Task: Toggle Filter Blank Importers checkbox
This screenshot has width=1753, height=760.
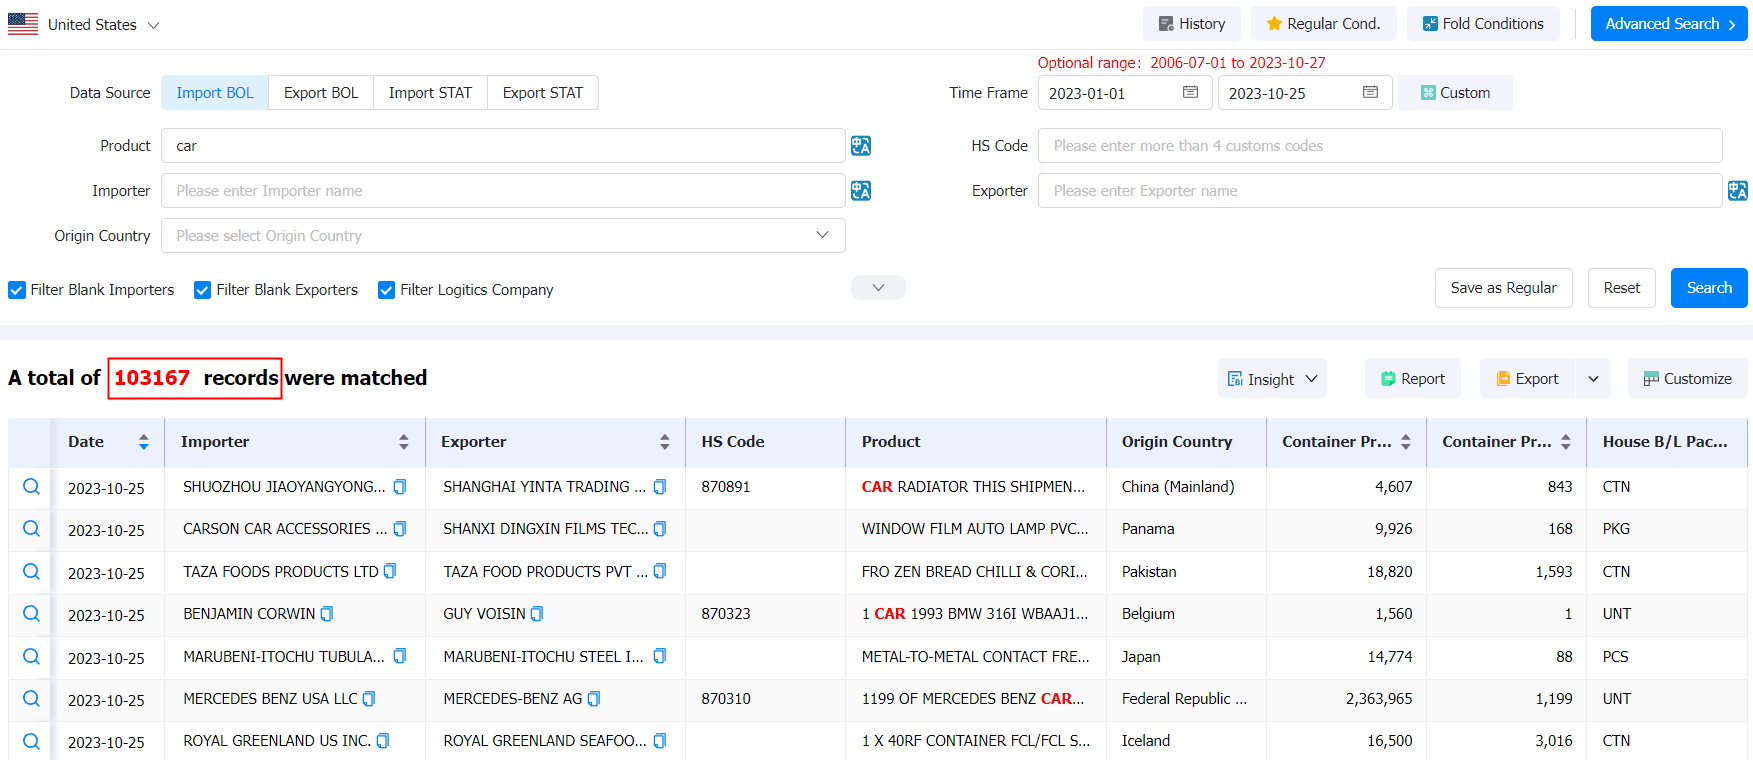Action: pos(17,290)
